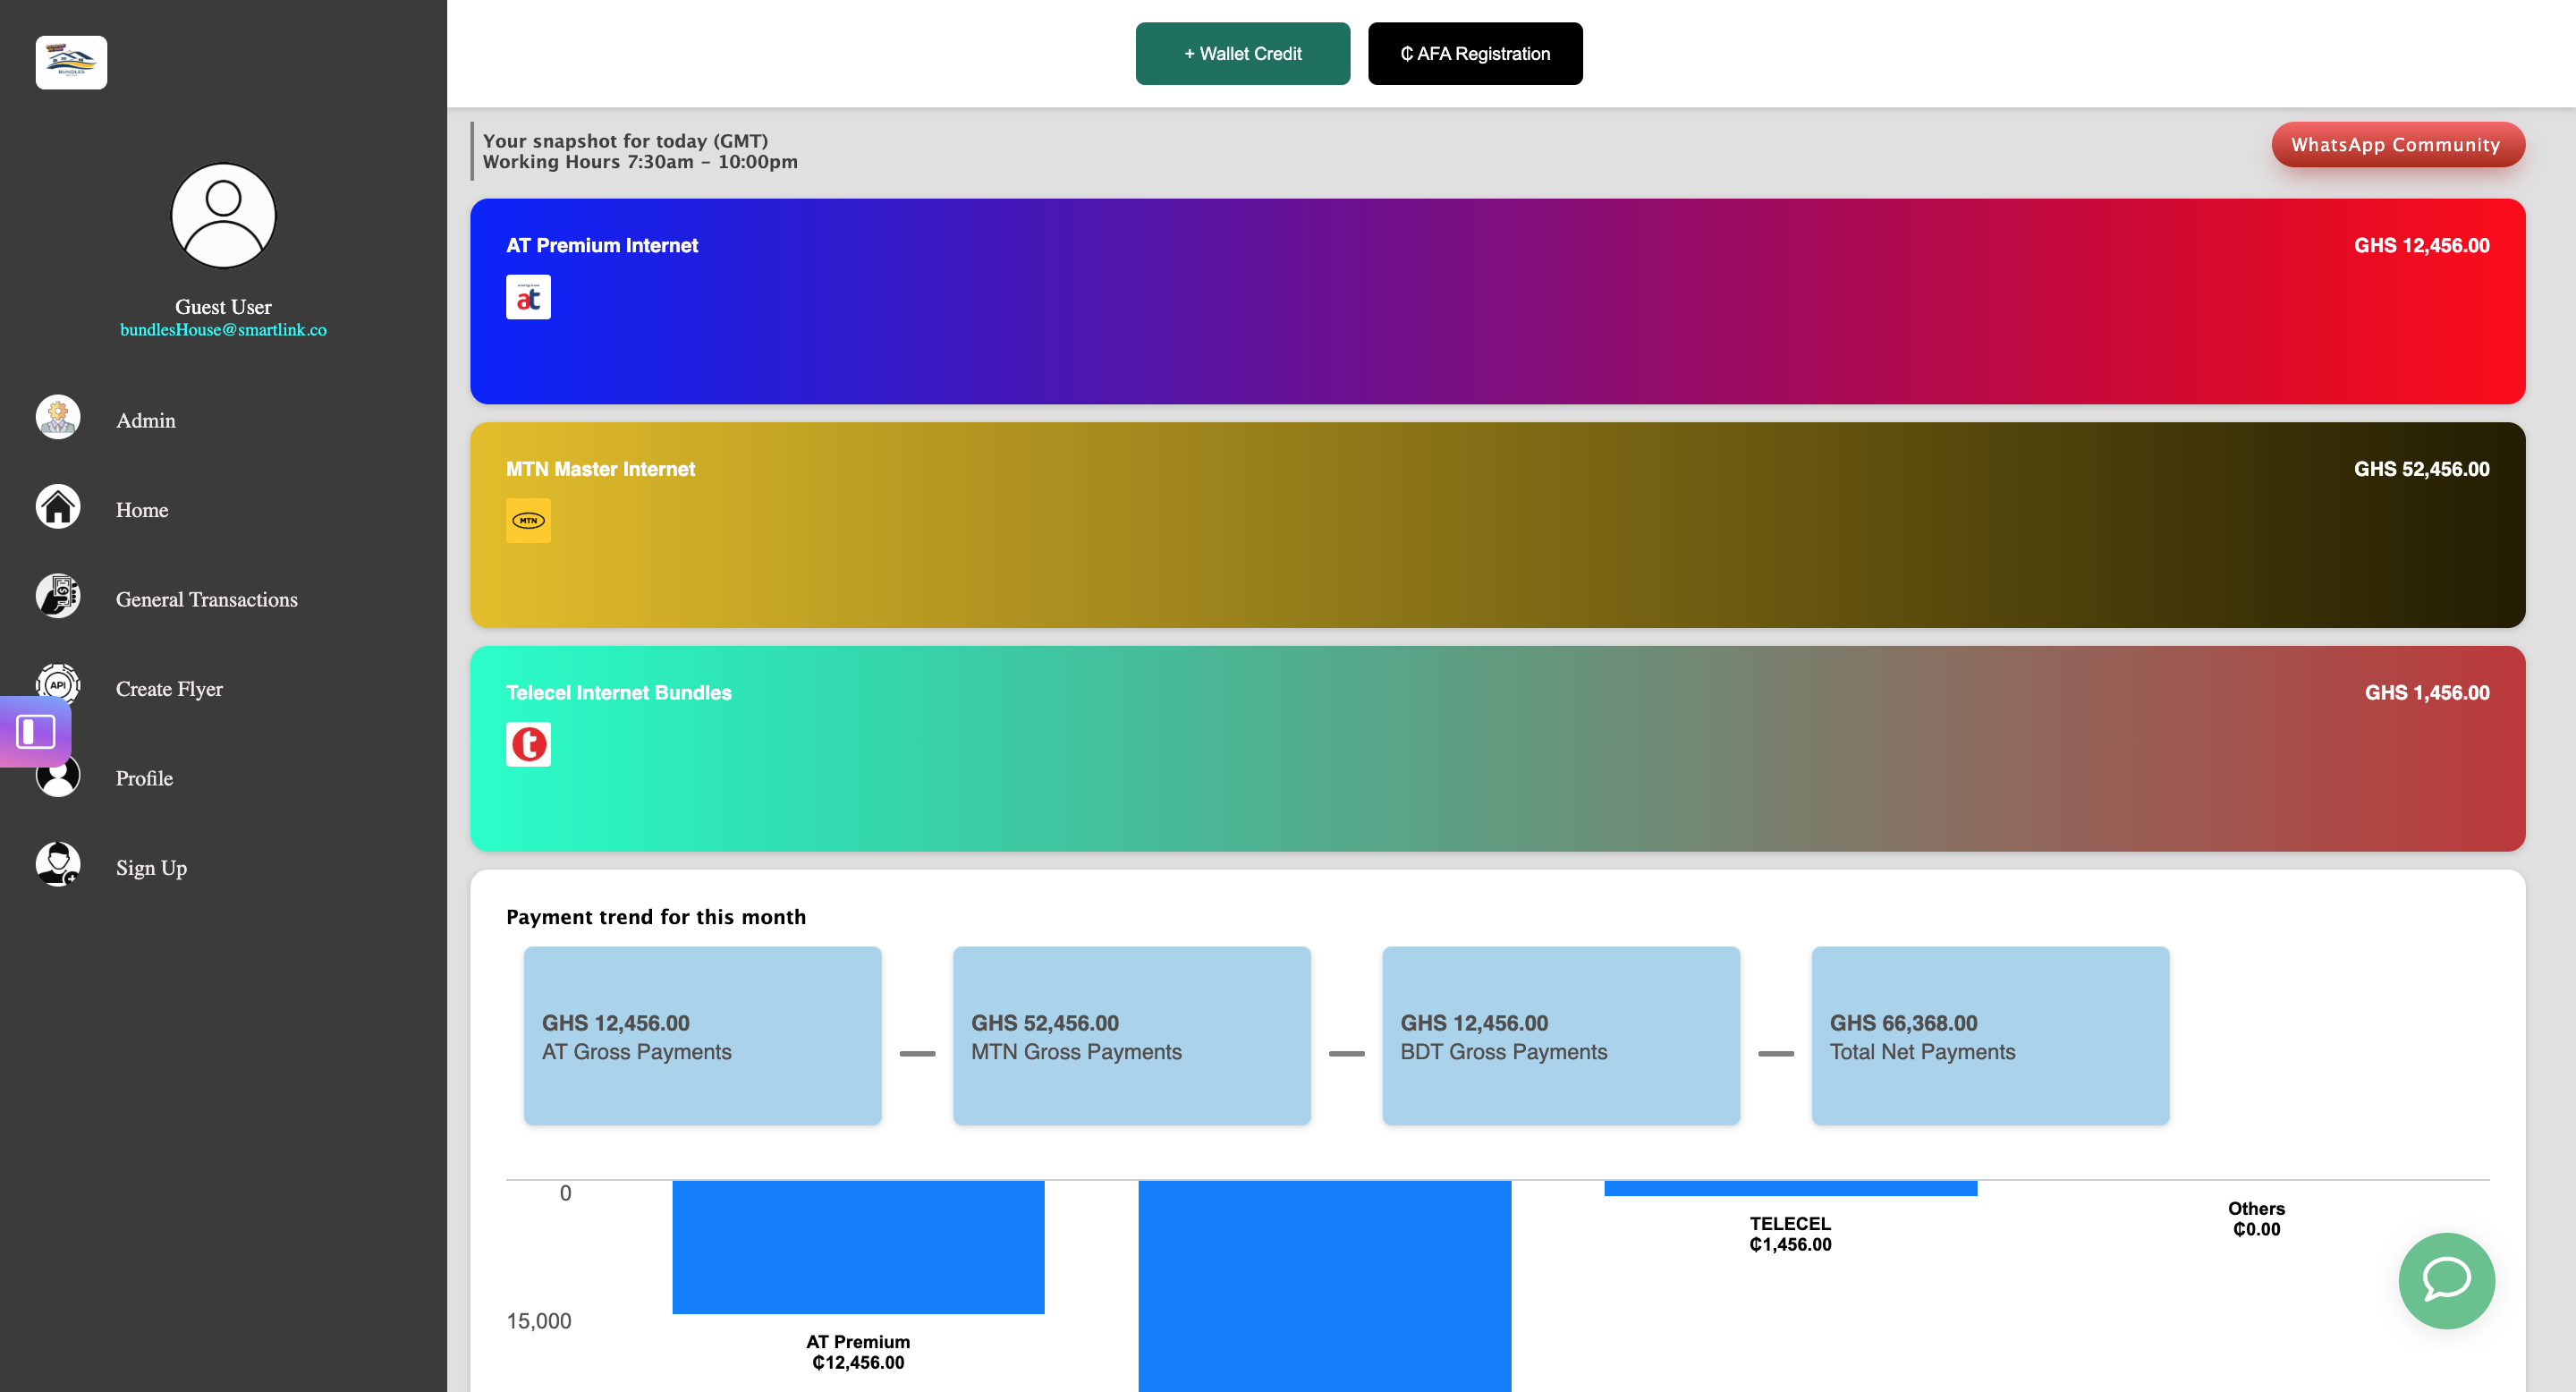Screen dimensions: 2576x1392
Task: Click the GHS 12,456.00 amount on AT card
Action: [2421, 246]
